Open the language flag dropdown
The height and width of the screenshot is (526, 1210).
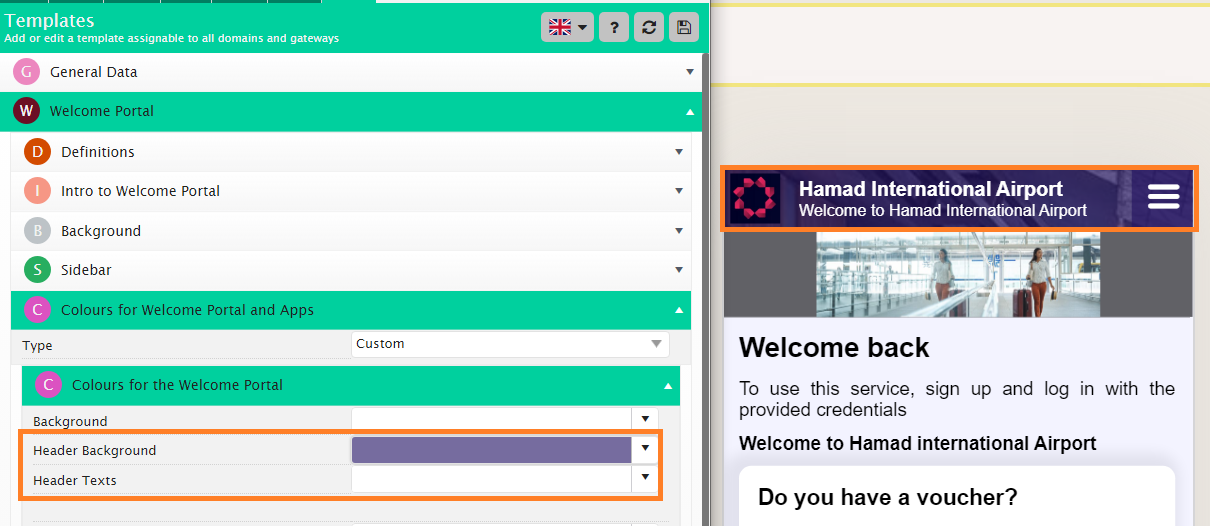(567, 27)
